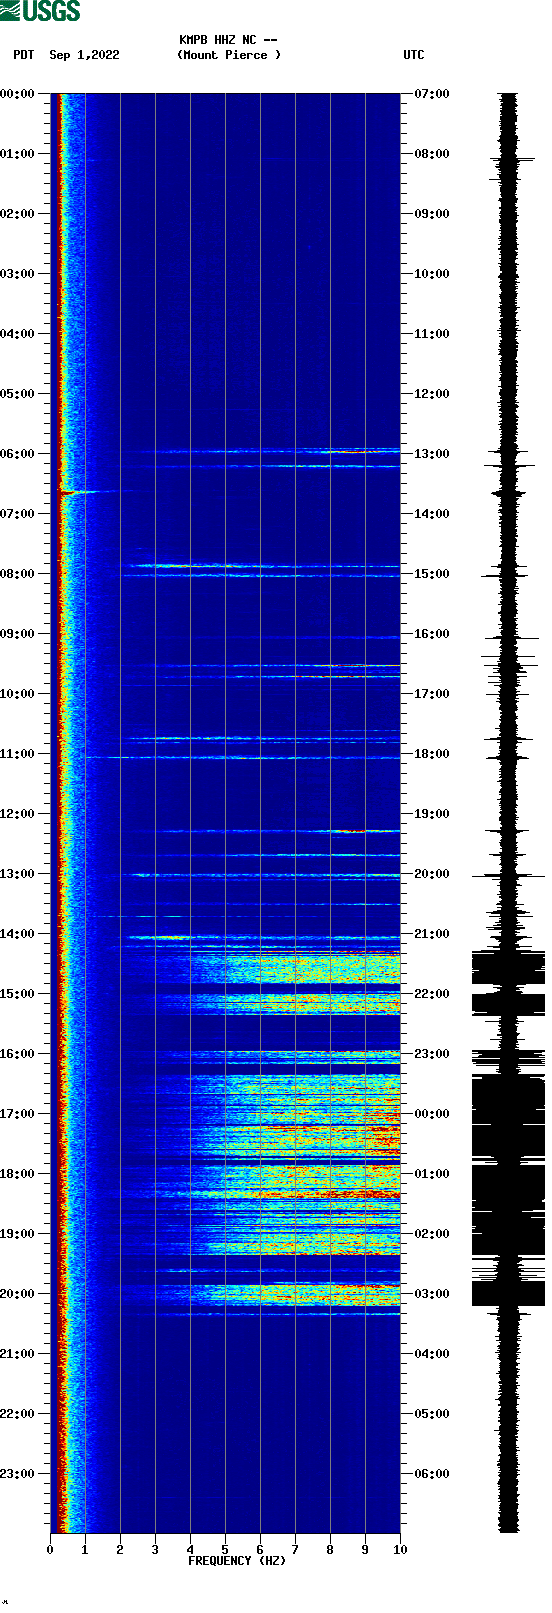
Task: Click the 'UTC' timezone label
Action: (414, 55)
